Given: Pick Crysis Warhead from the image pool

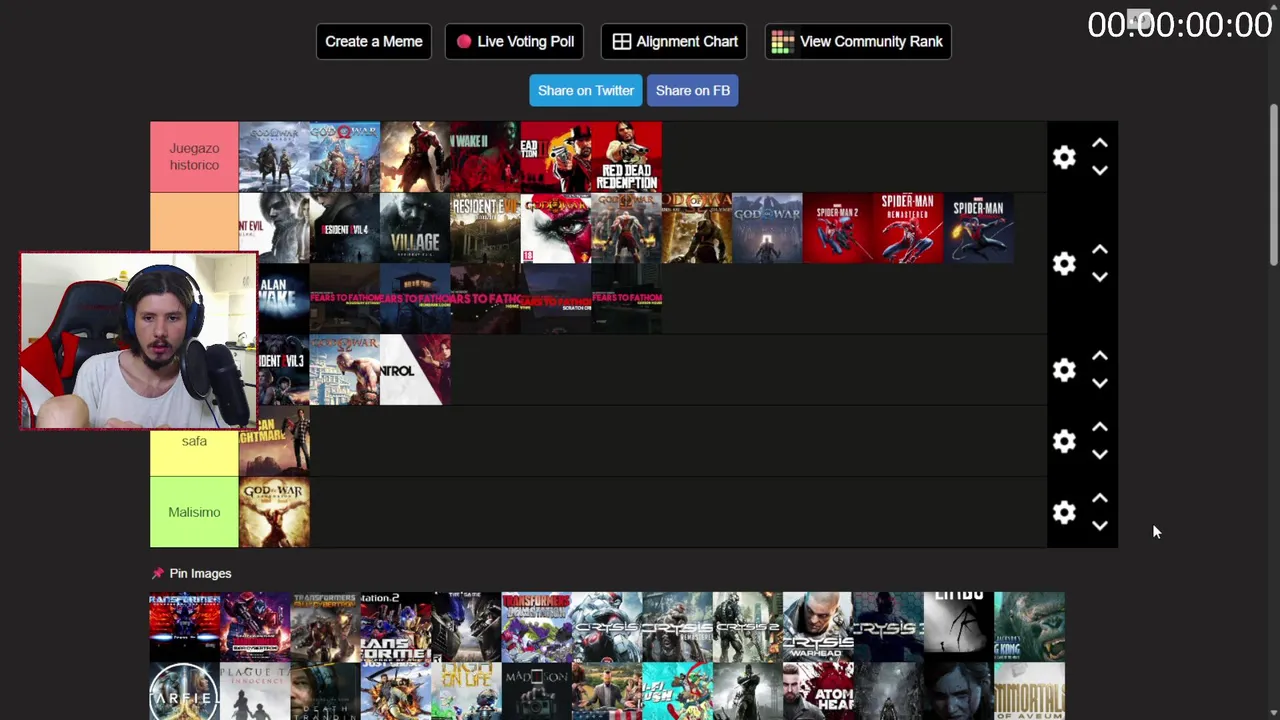Looking at the screenshot, I should (x=818, y=627).
